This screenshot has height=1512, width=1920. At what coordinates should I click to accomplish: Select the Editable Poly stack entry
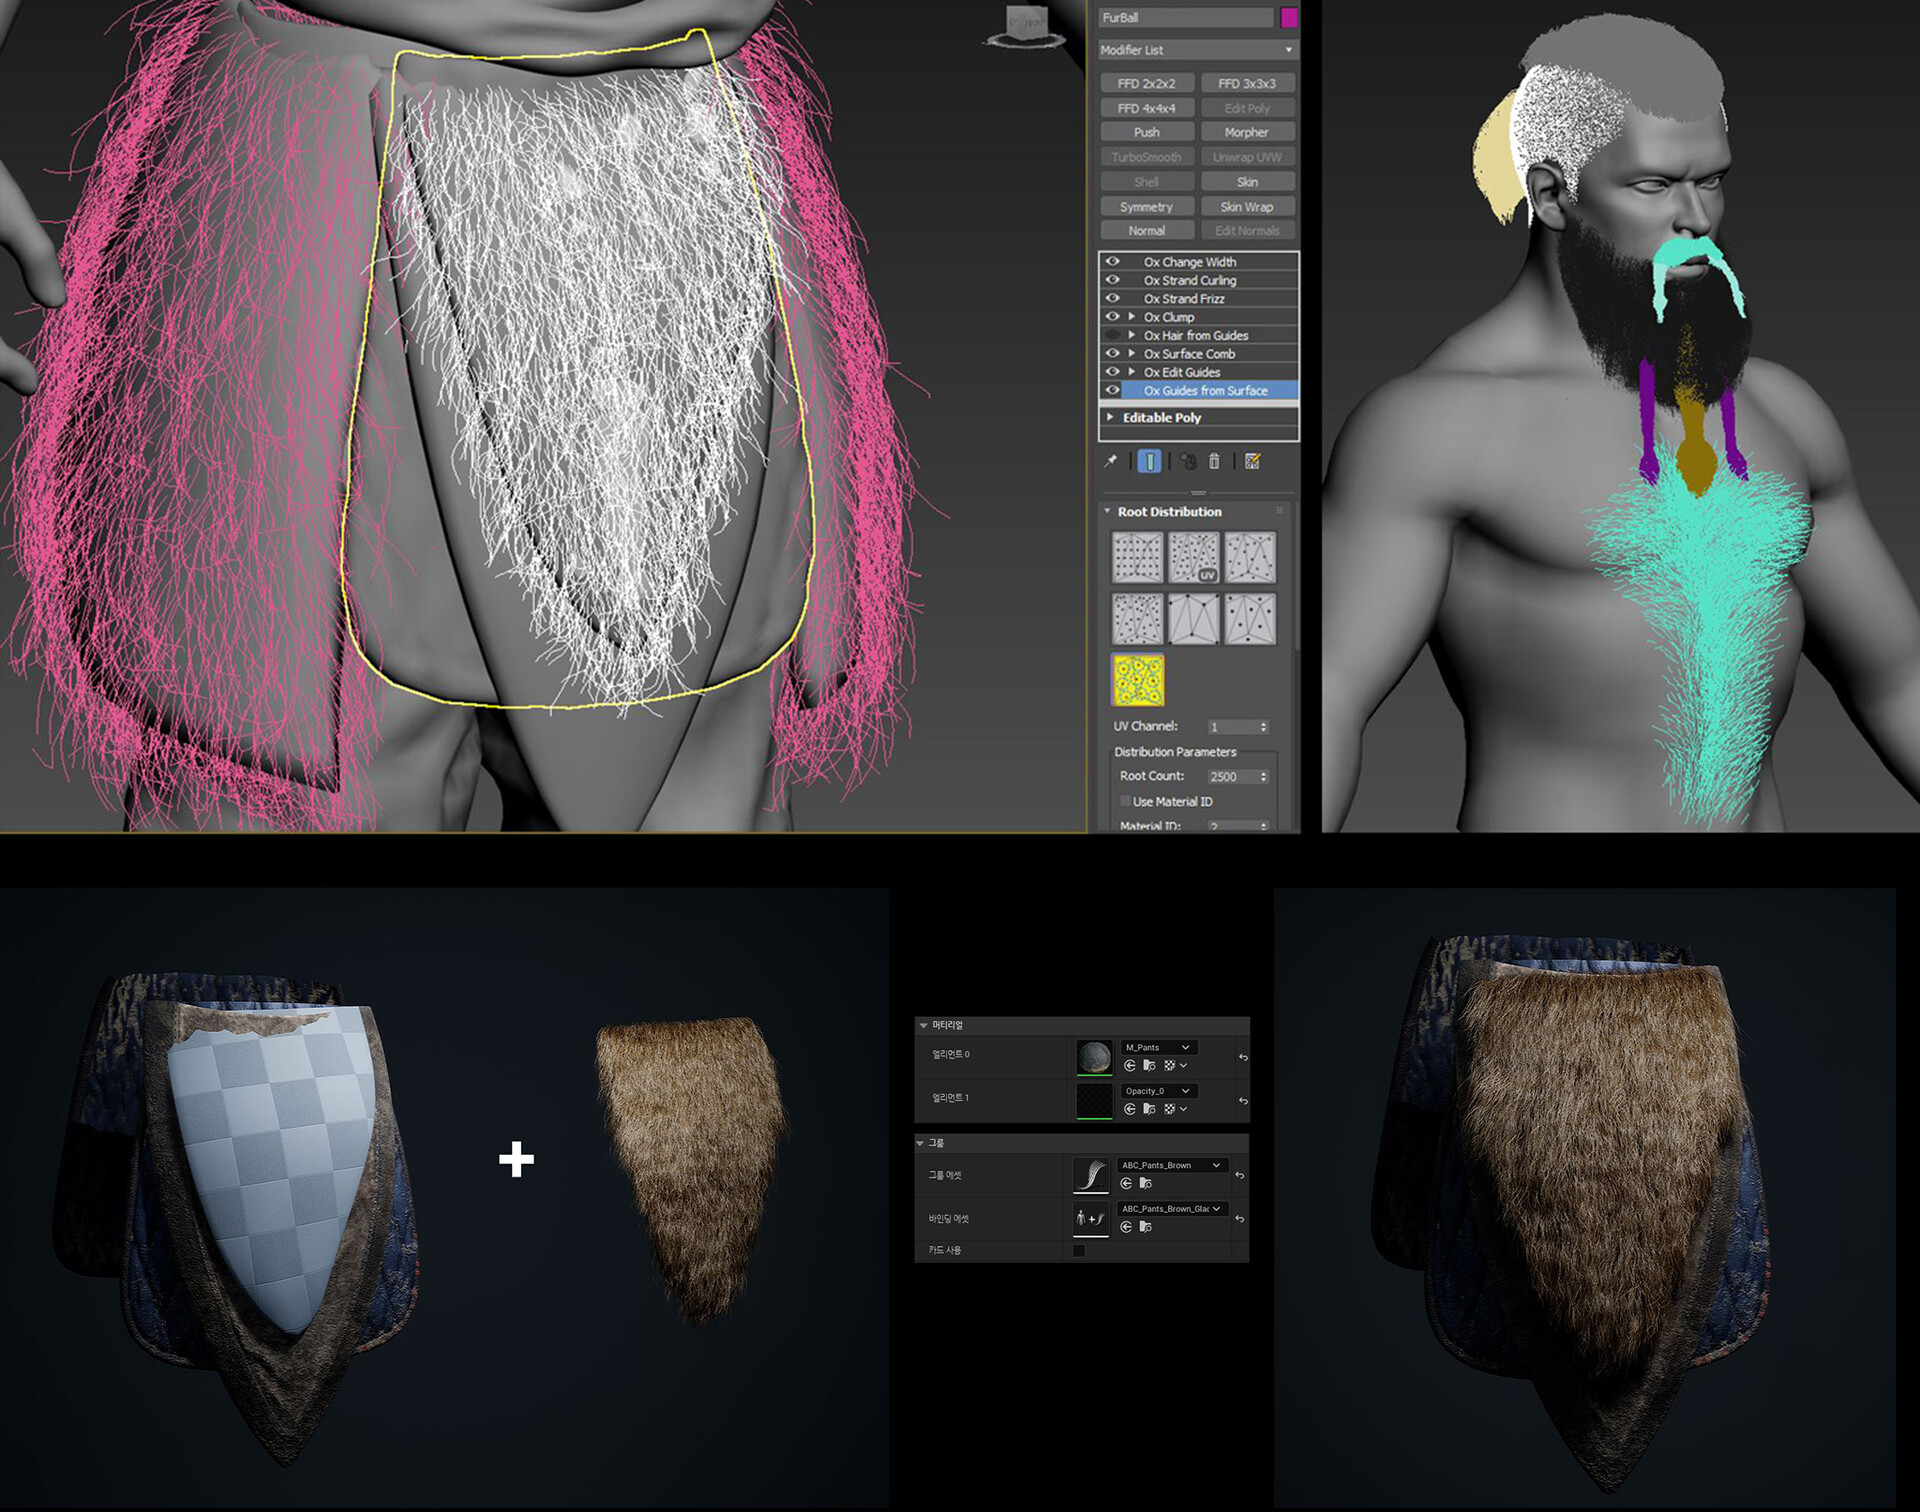pos(1162,417)
